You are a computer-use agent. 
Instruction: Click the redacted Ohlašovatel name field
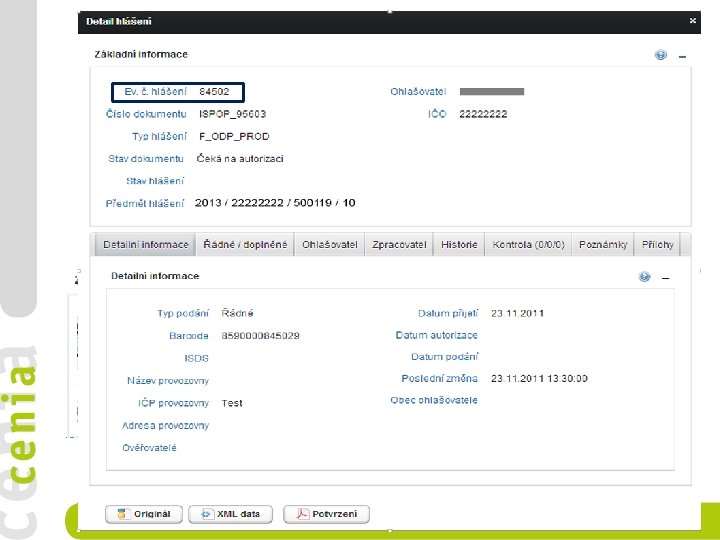pos(492,91)
